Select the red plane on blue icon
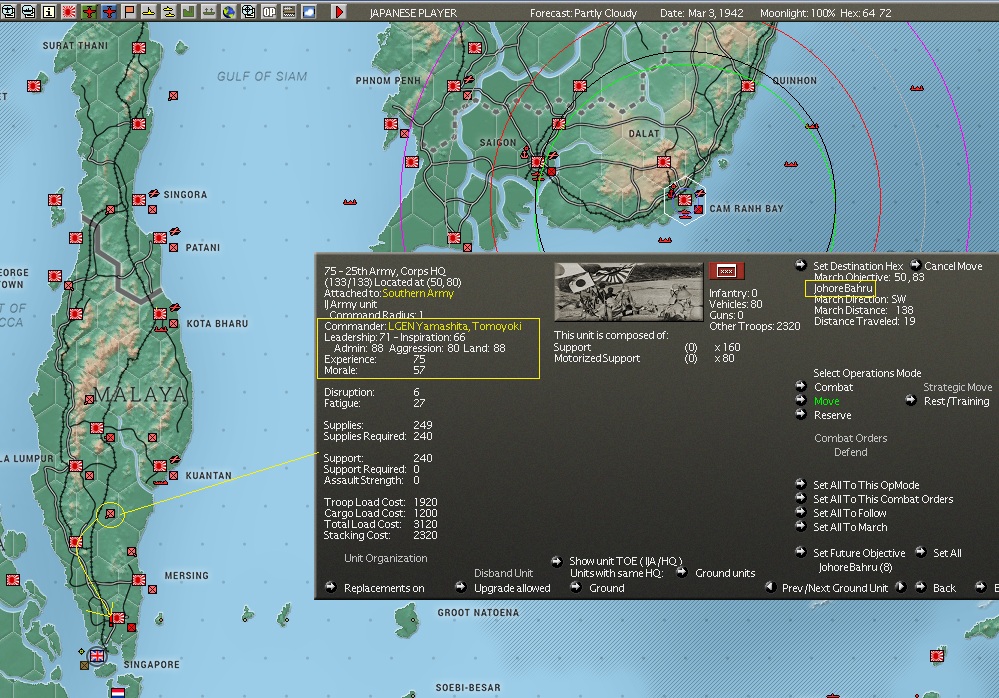 [x=109, y=11]
